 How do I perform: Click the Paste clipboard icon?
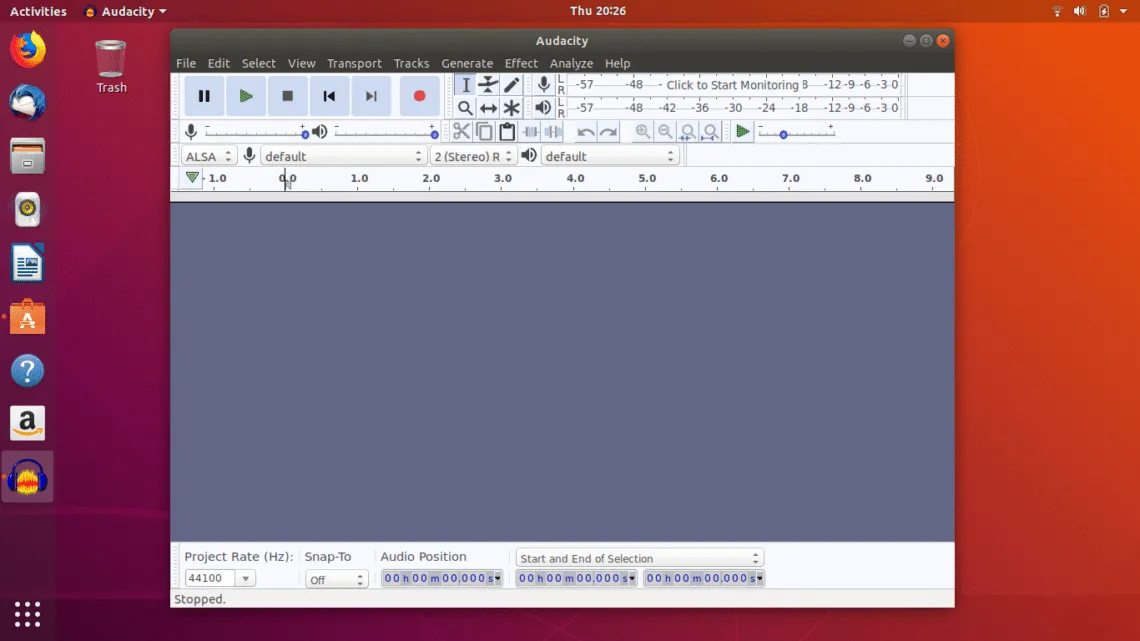507,132
